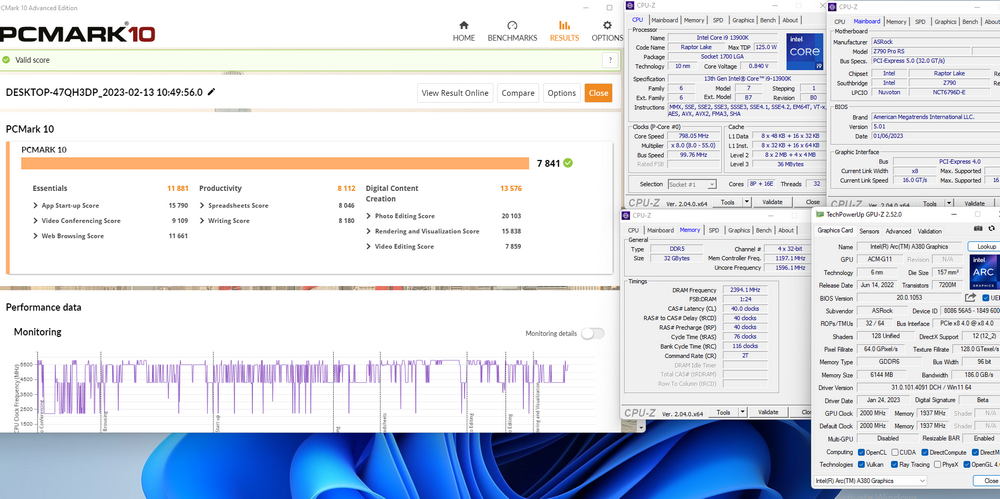This screenshot has width=1000, height=499.
Task: Switch to SPD tab in CPU-Z memory window
Action: tap(714, 230)
